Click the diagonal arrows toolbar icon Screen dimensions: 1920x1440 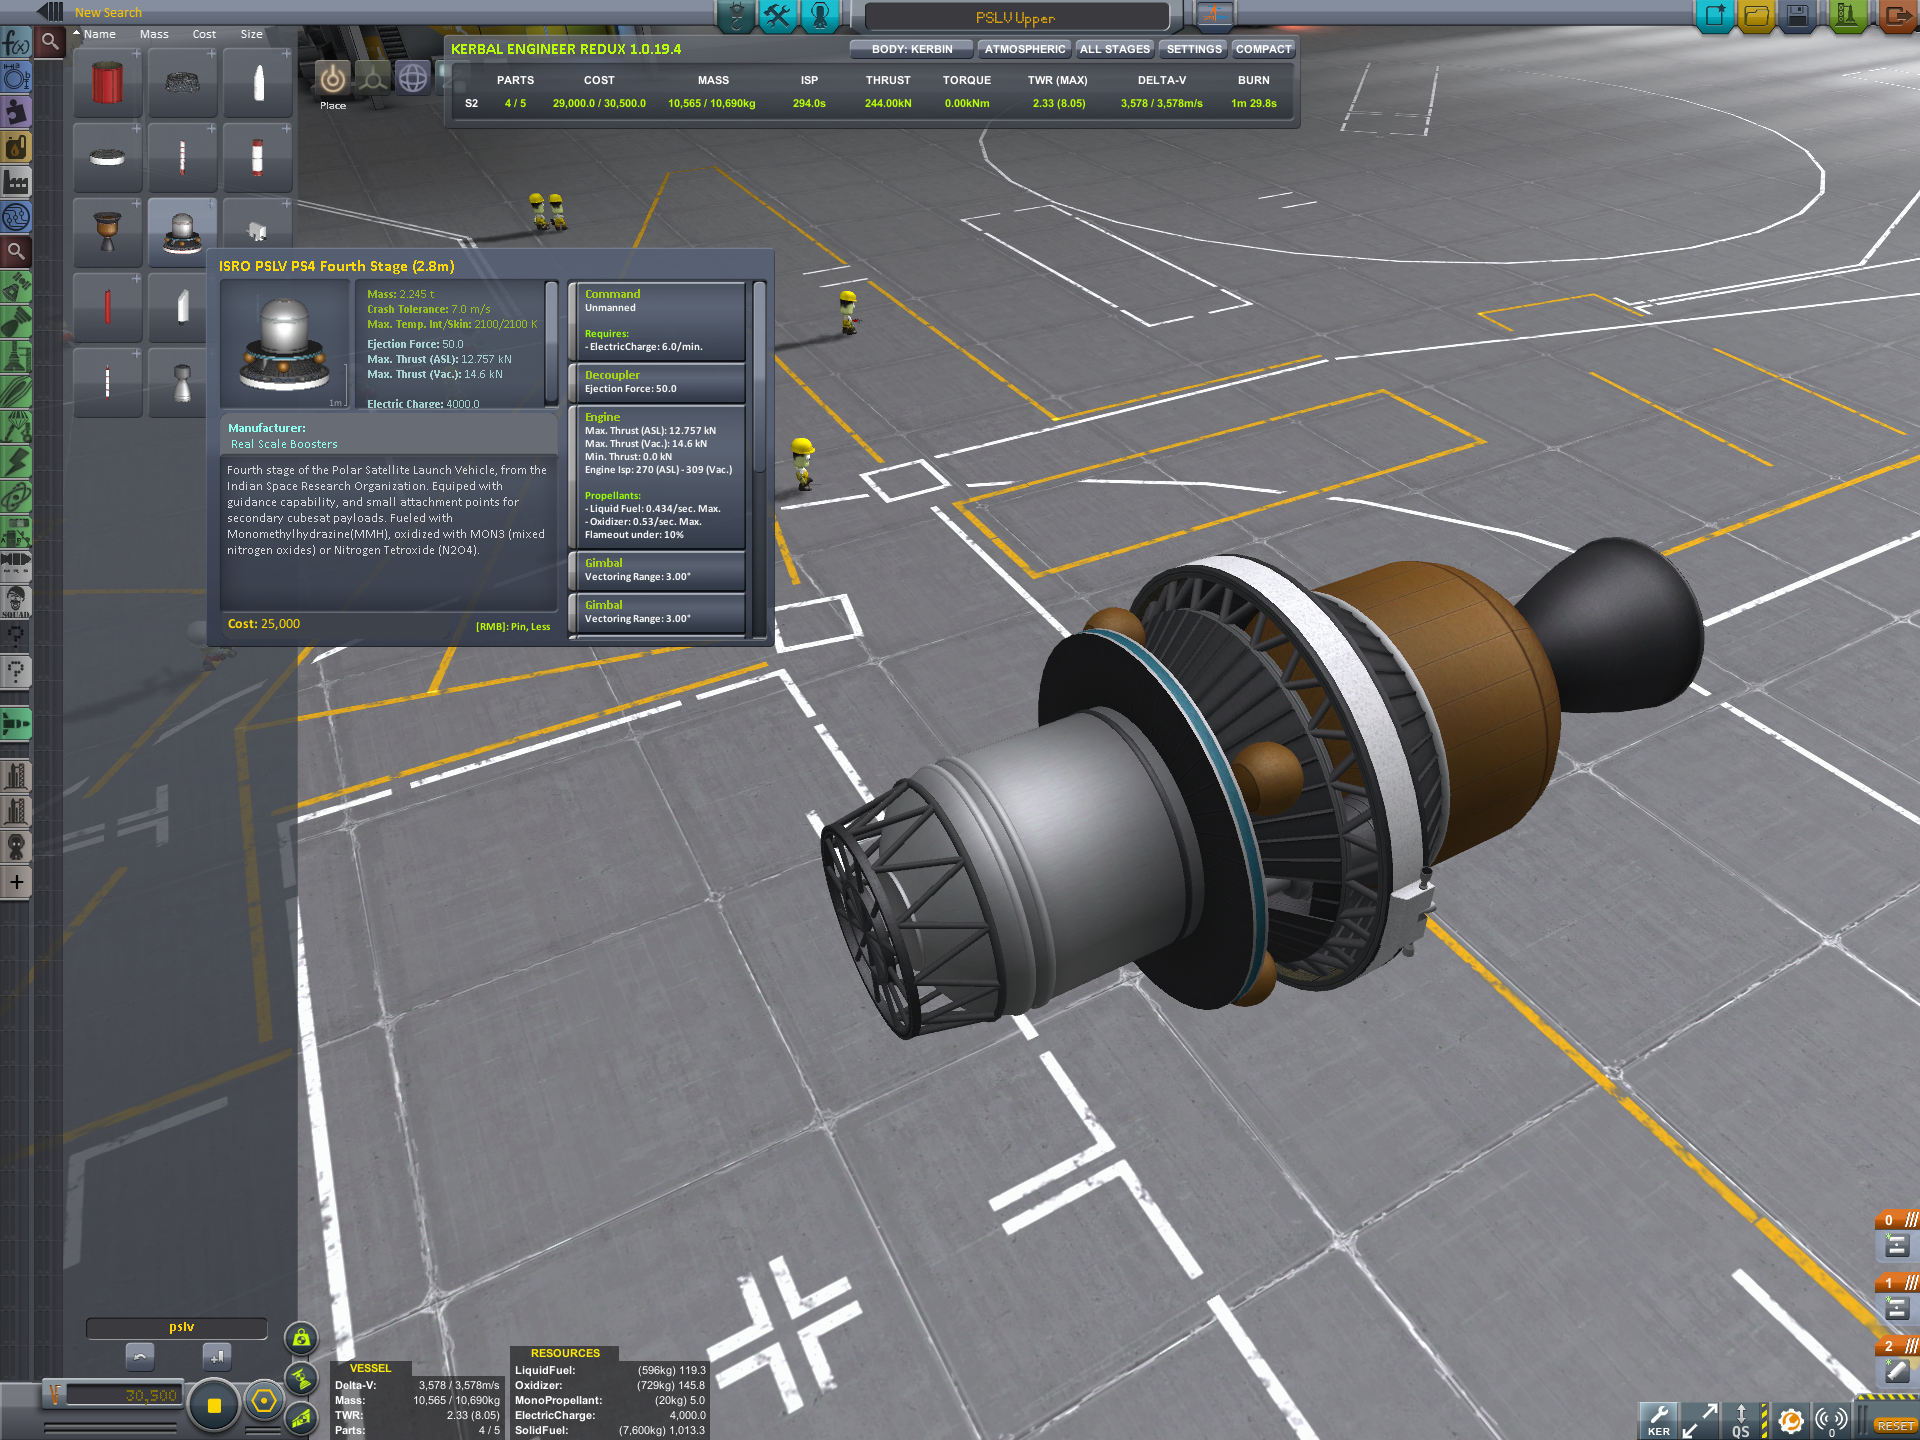(1699, 1420)
